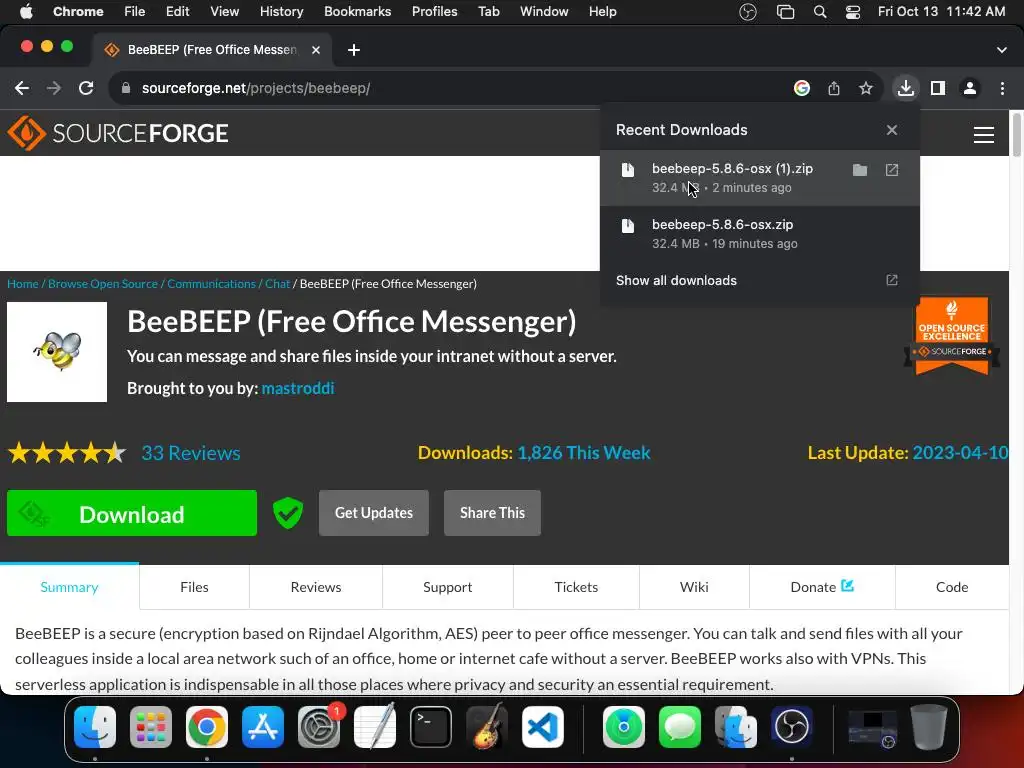Open Chat breadcrumb link
Image resolution: width=1024 pixels, height=768 pixels.
point(277,284)
